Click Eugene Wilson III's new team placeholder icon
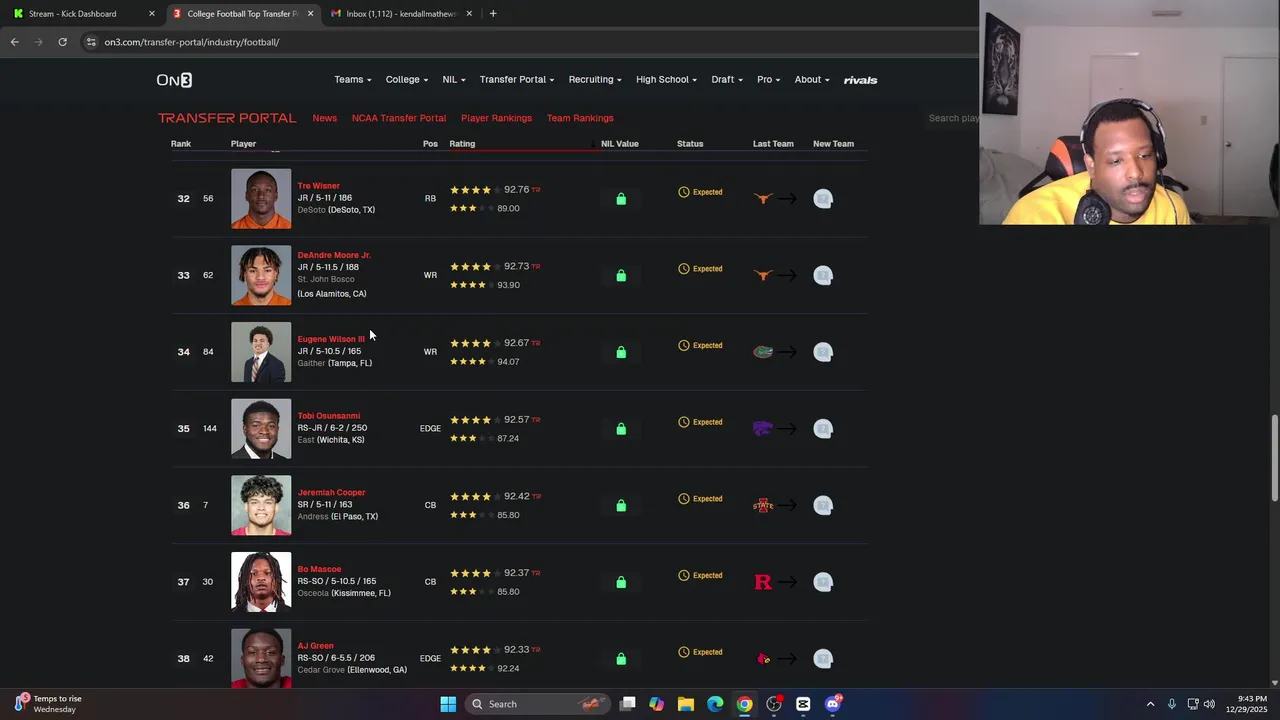 tap(823, 352)
